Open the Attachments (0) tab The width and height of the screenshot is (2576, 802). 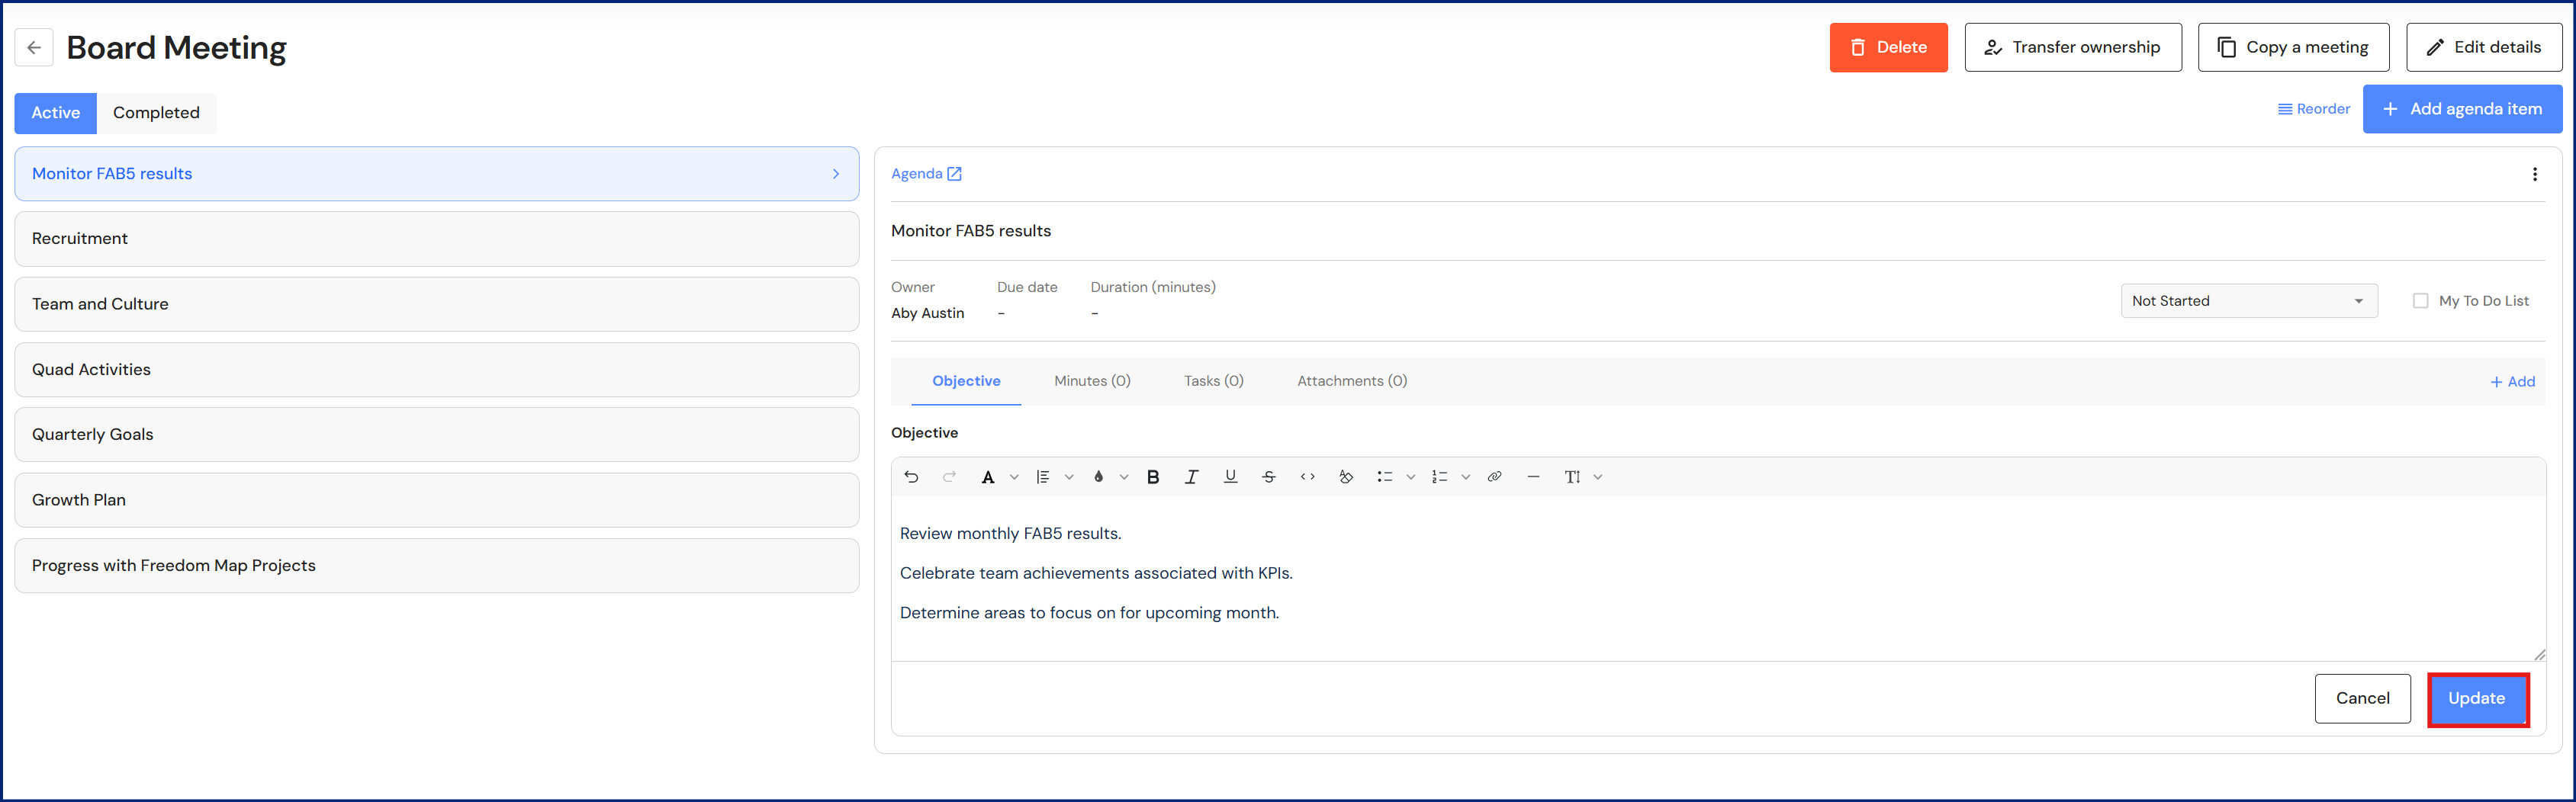point(1352,381)
